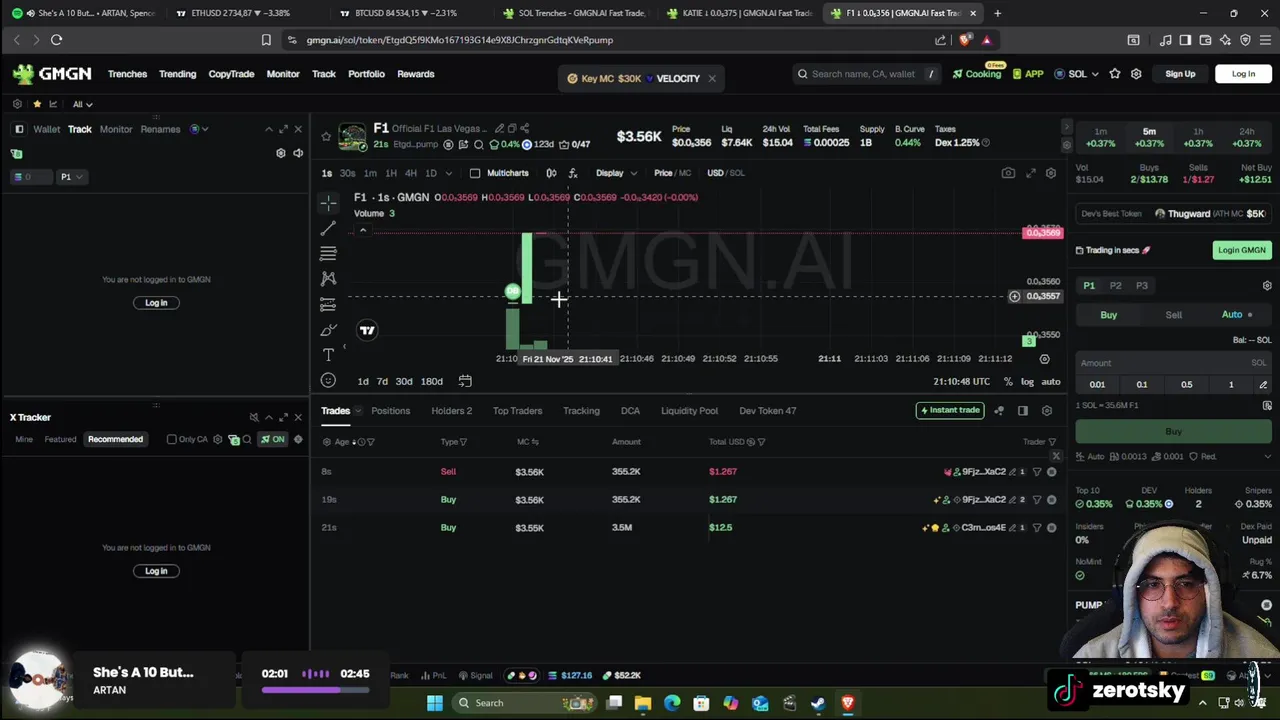Image resolution: width=1280 pixels, height=720 pixels.
Task: Switch to the Holders 2 tab
Action: pos(451,411)
